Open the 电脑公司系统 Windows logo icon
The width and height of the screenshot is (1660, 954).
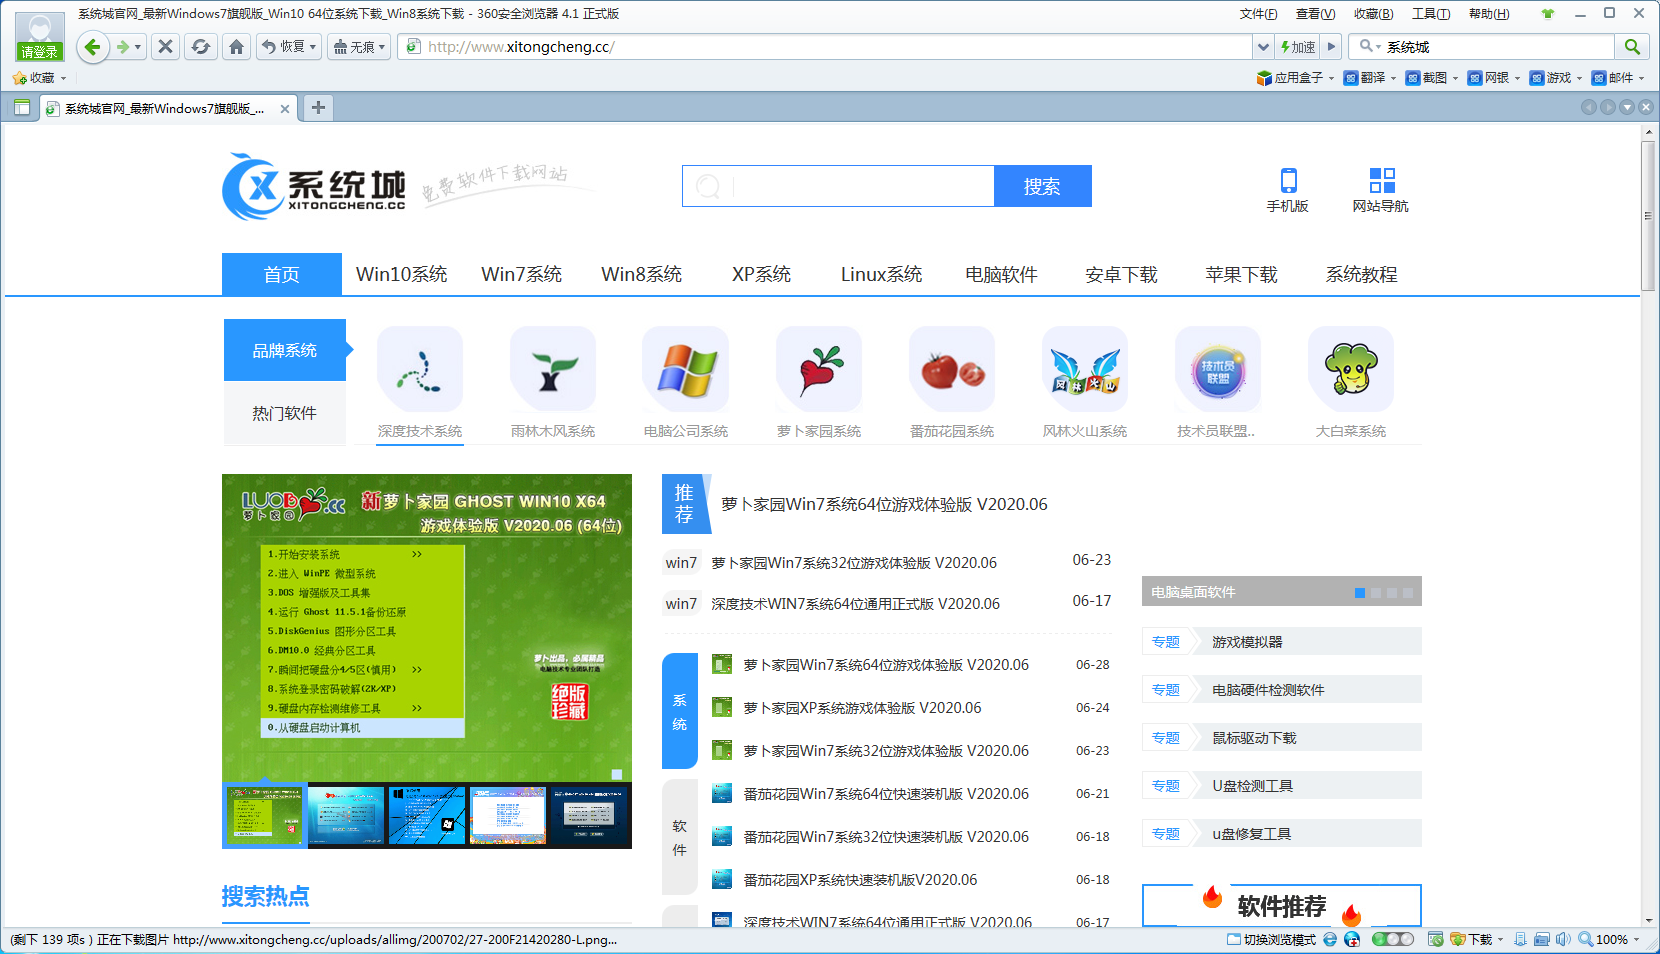(x=686, y=369)
